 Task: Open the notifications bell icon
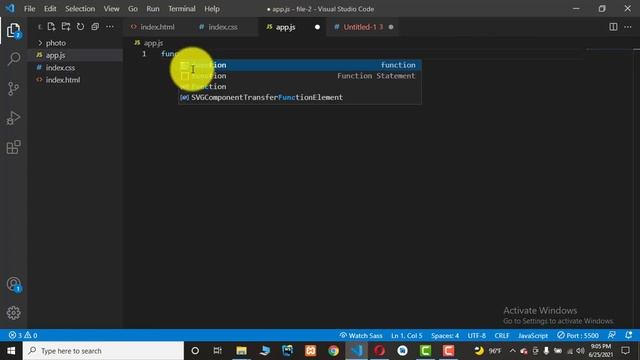tap(629, 336)
